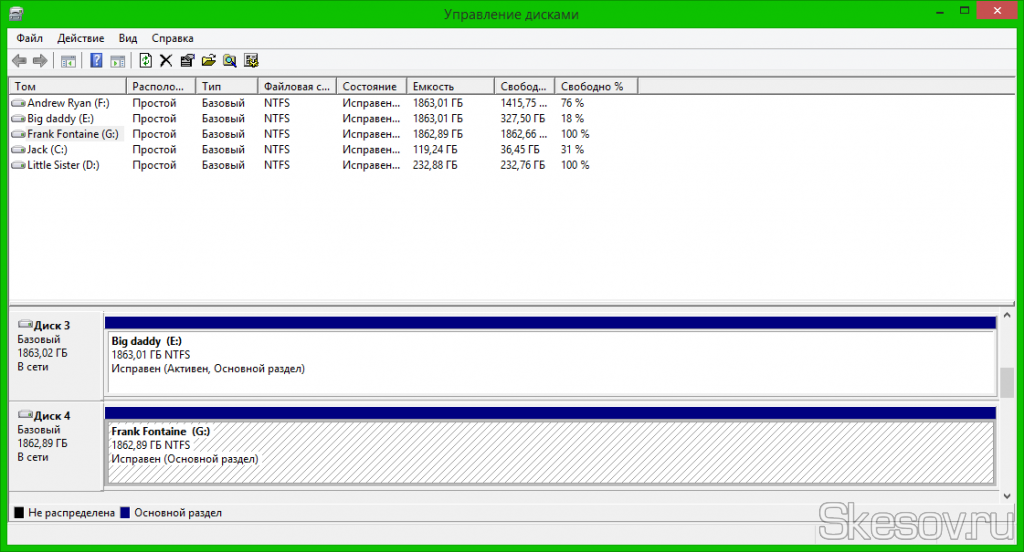Open properties via the toolbar icon
Viewport: 1024px width, 552px height.
click(x=187, y=61)
